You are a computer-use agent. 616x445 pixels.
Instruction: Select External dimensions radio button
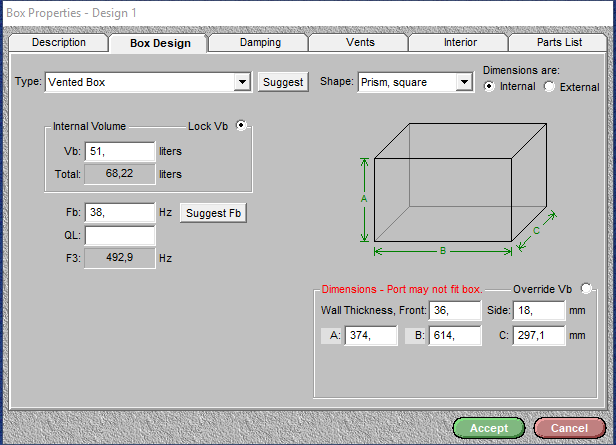(x=549, y=87)
